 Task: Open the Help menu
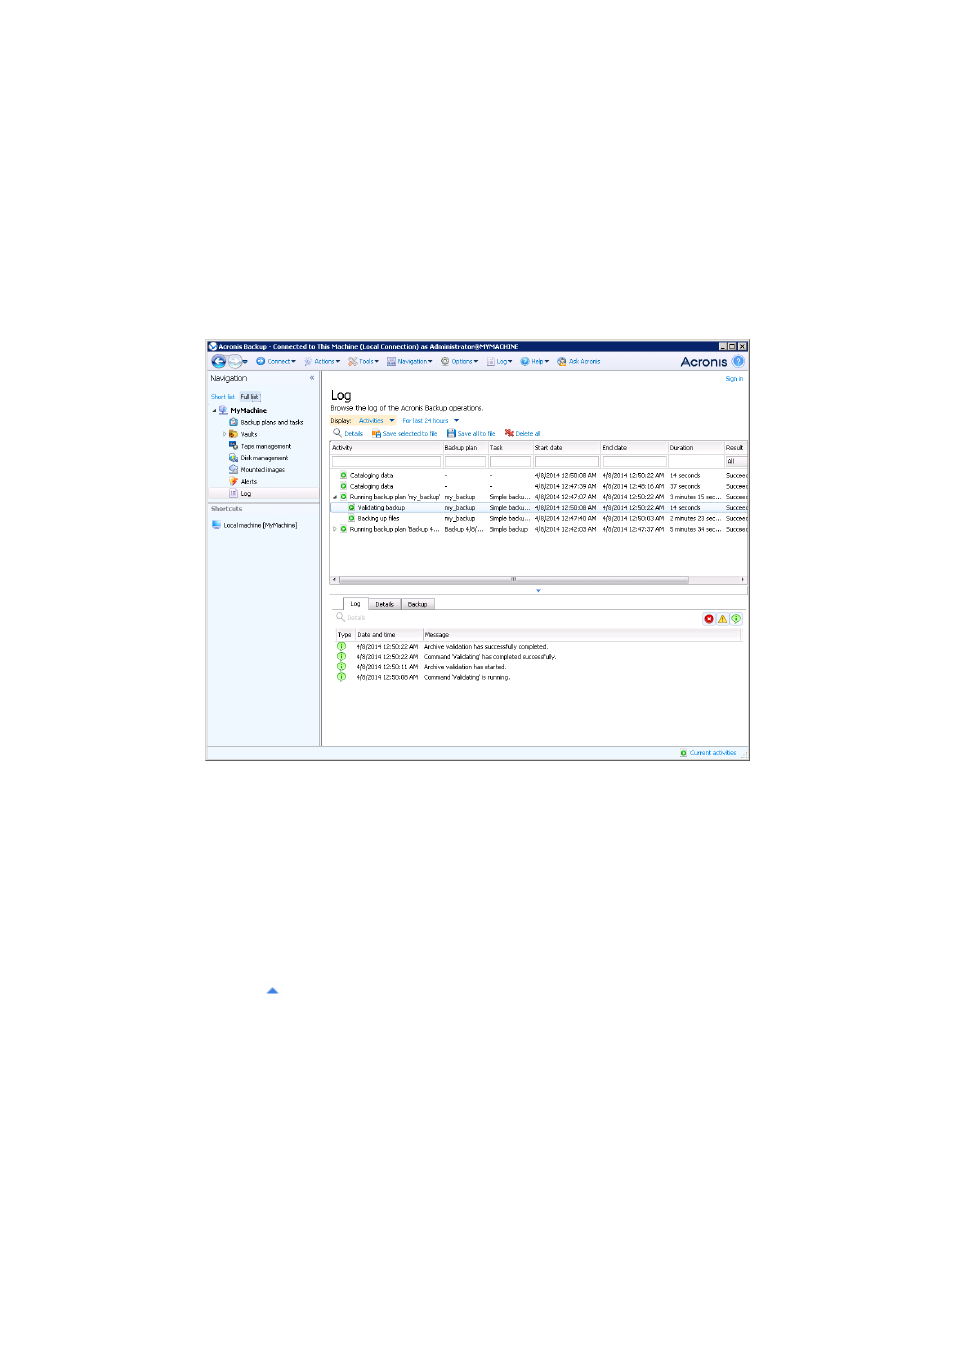coord(535,362)
